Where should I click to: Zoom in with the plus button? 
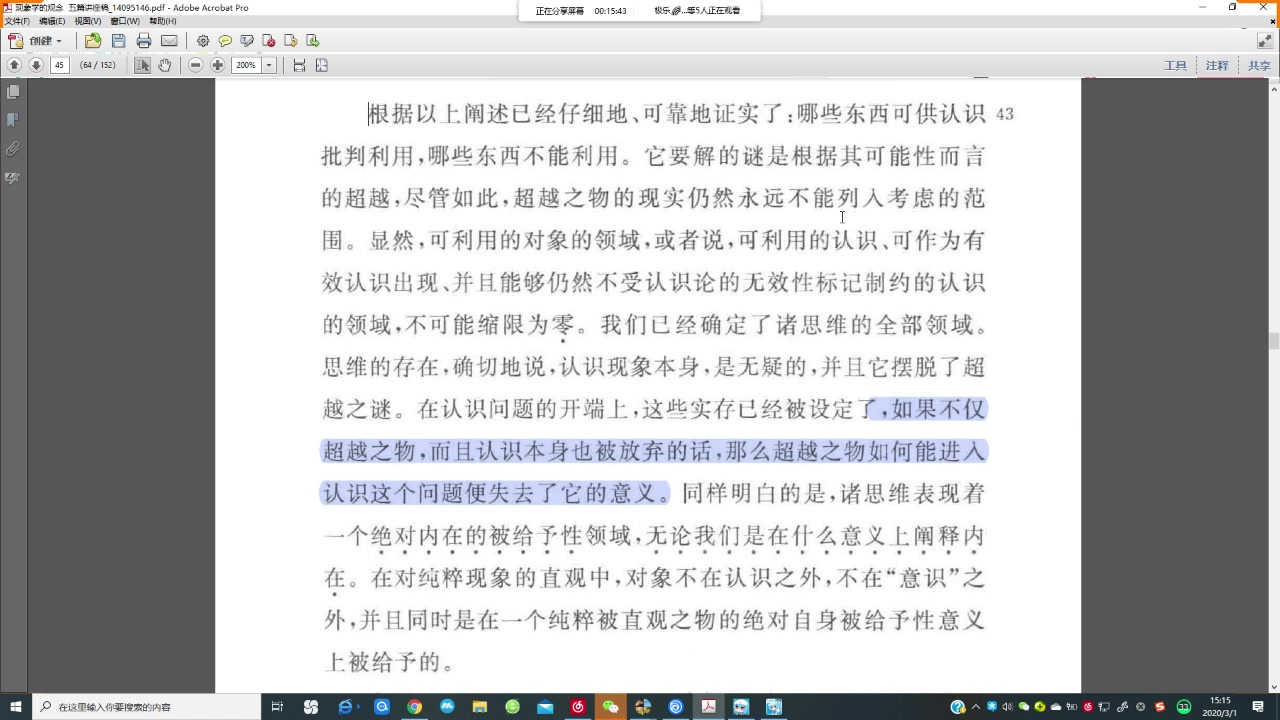218,65
